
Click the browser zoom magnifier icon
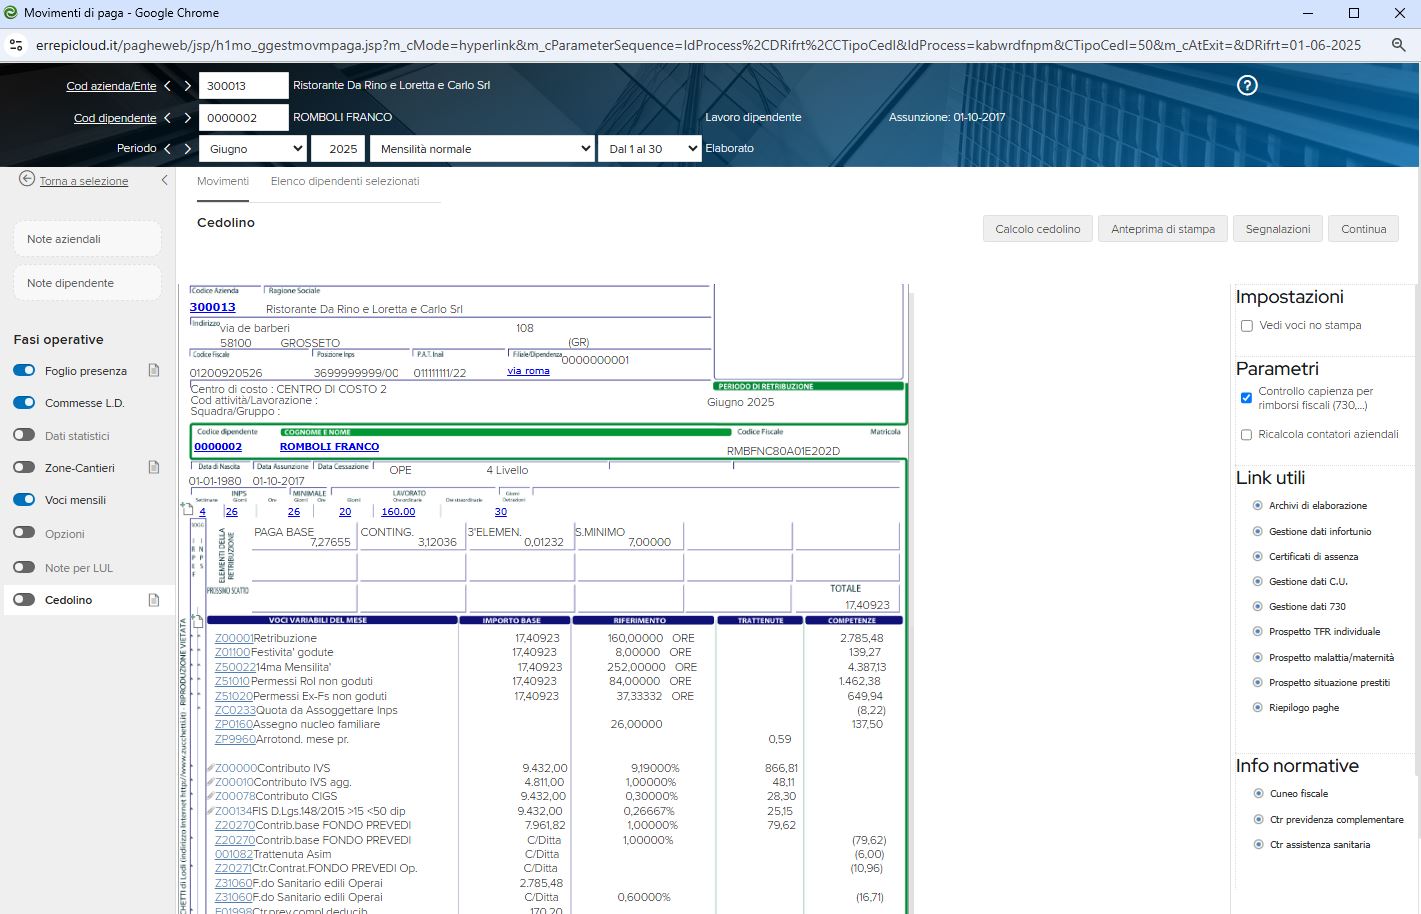[x=1398, y=45]
